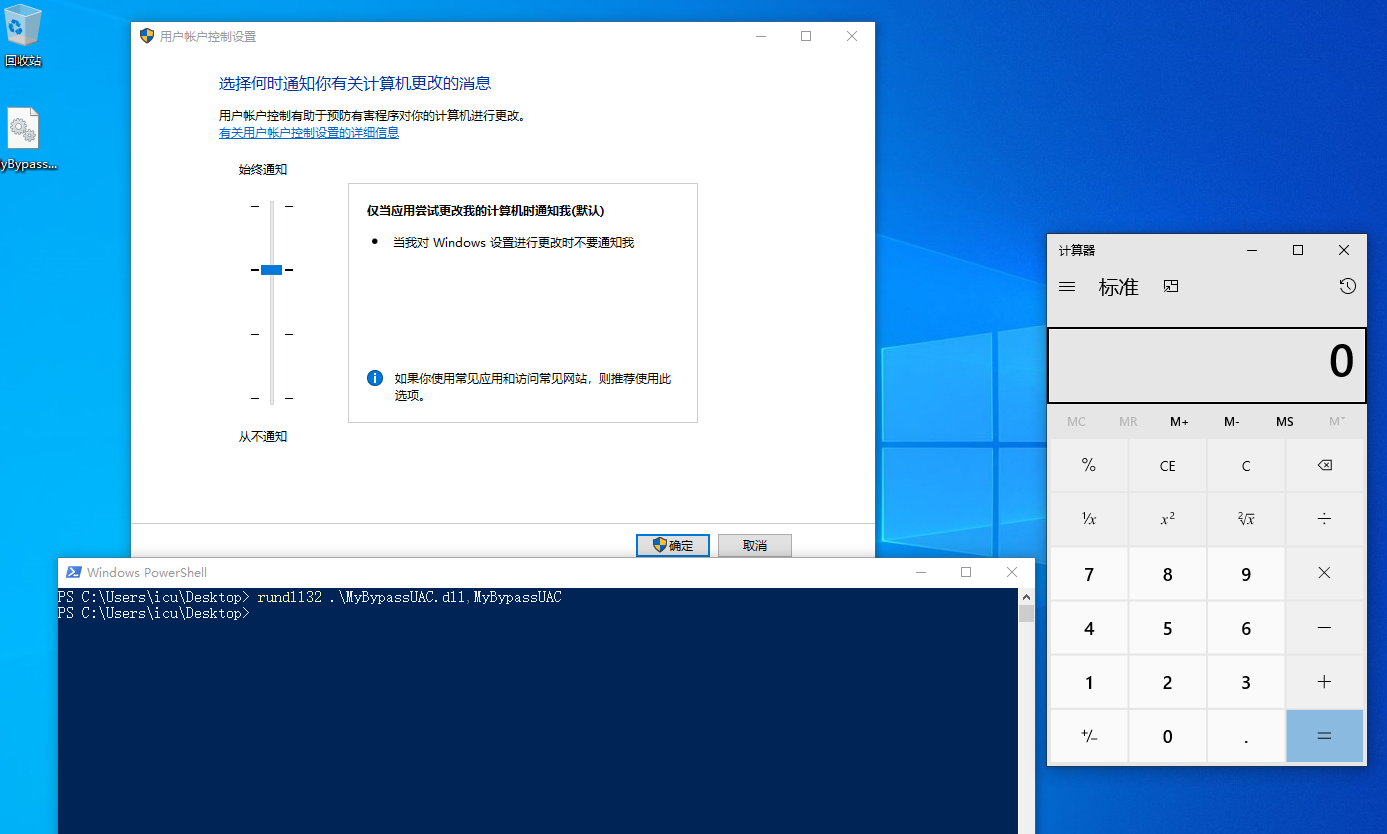Viewport: 1387px width, 834px height.
Task: Click the Calculator display value 0
Action: (1341, 362)
